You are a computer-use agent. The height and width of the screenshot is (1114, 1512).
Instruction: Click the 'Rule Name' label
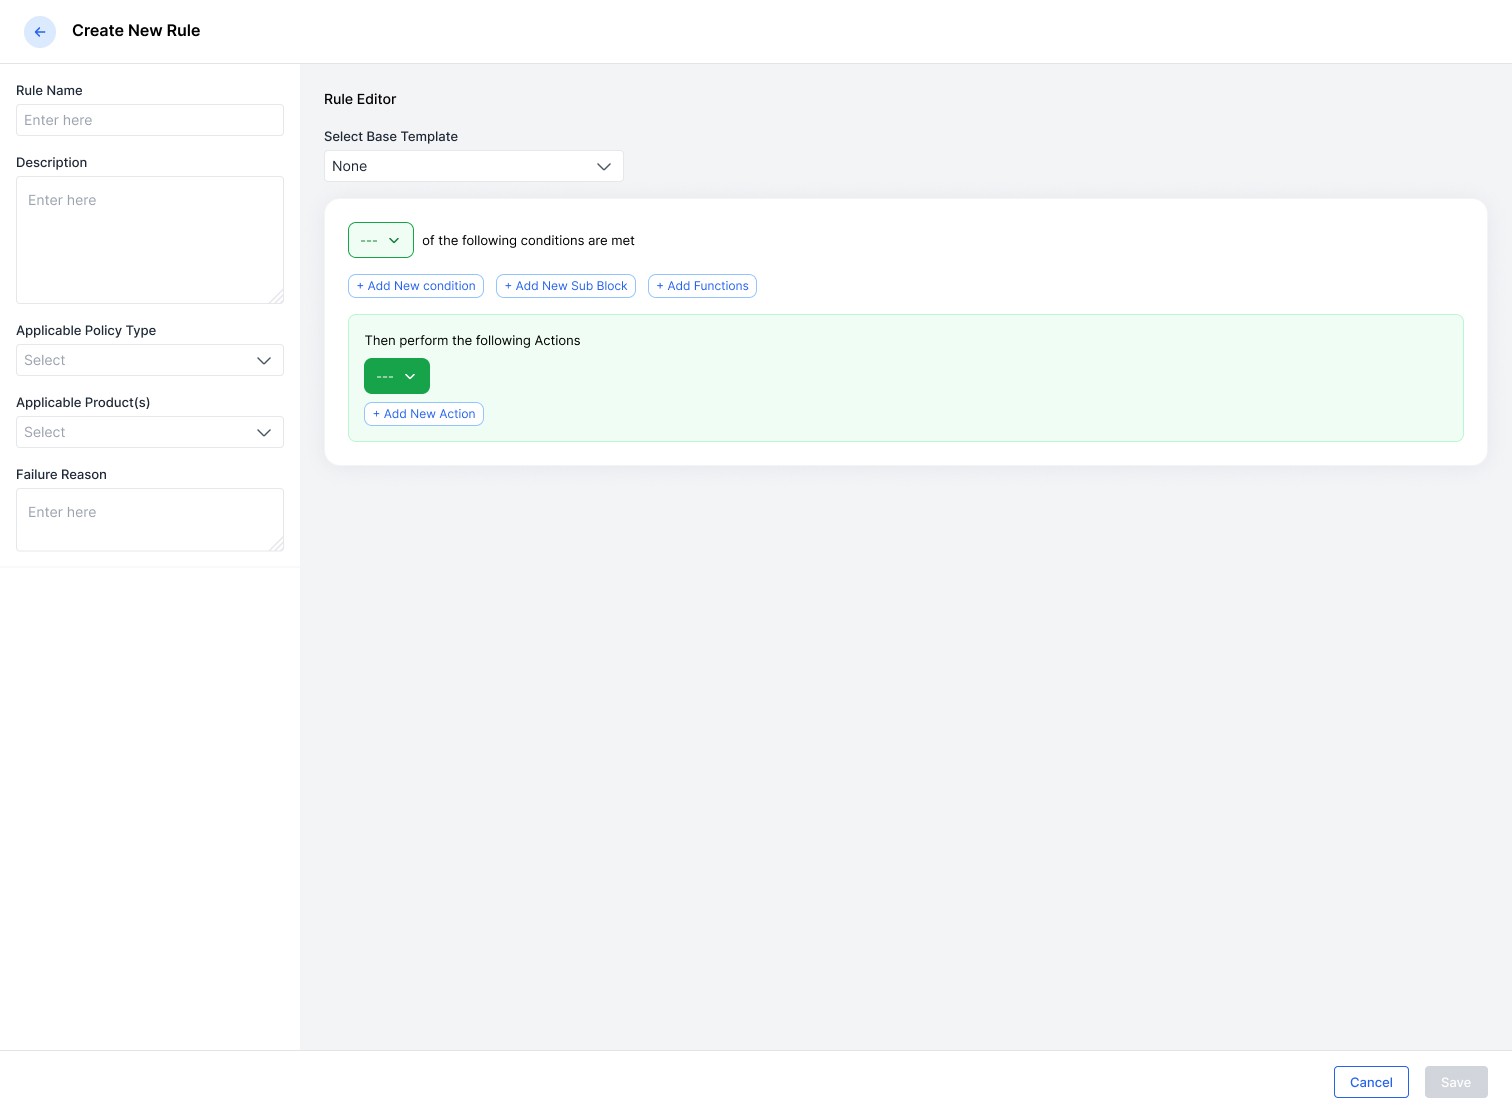coord(49,90)
